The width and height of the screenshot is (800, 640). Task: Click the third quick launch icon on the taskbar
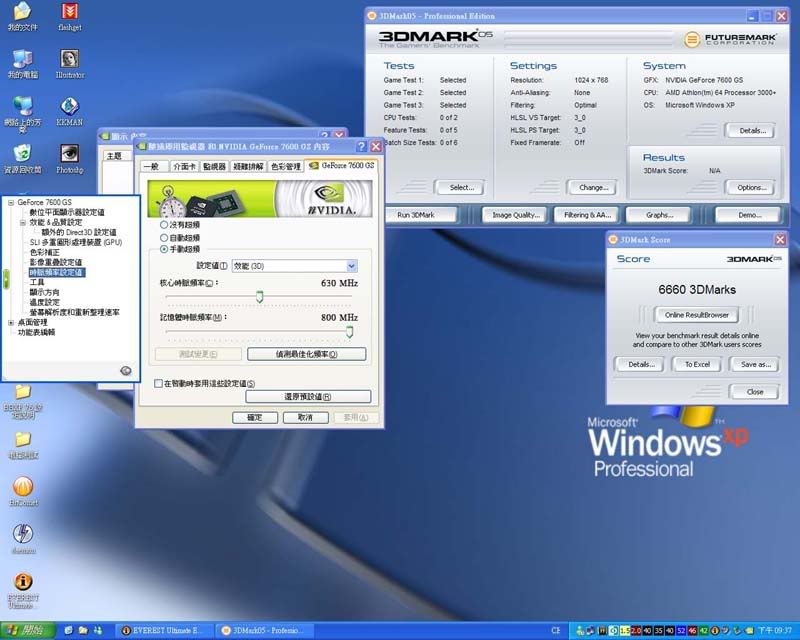click(x=97, y=631)
